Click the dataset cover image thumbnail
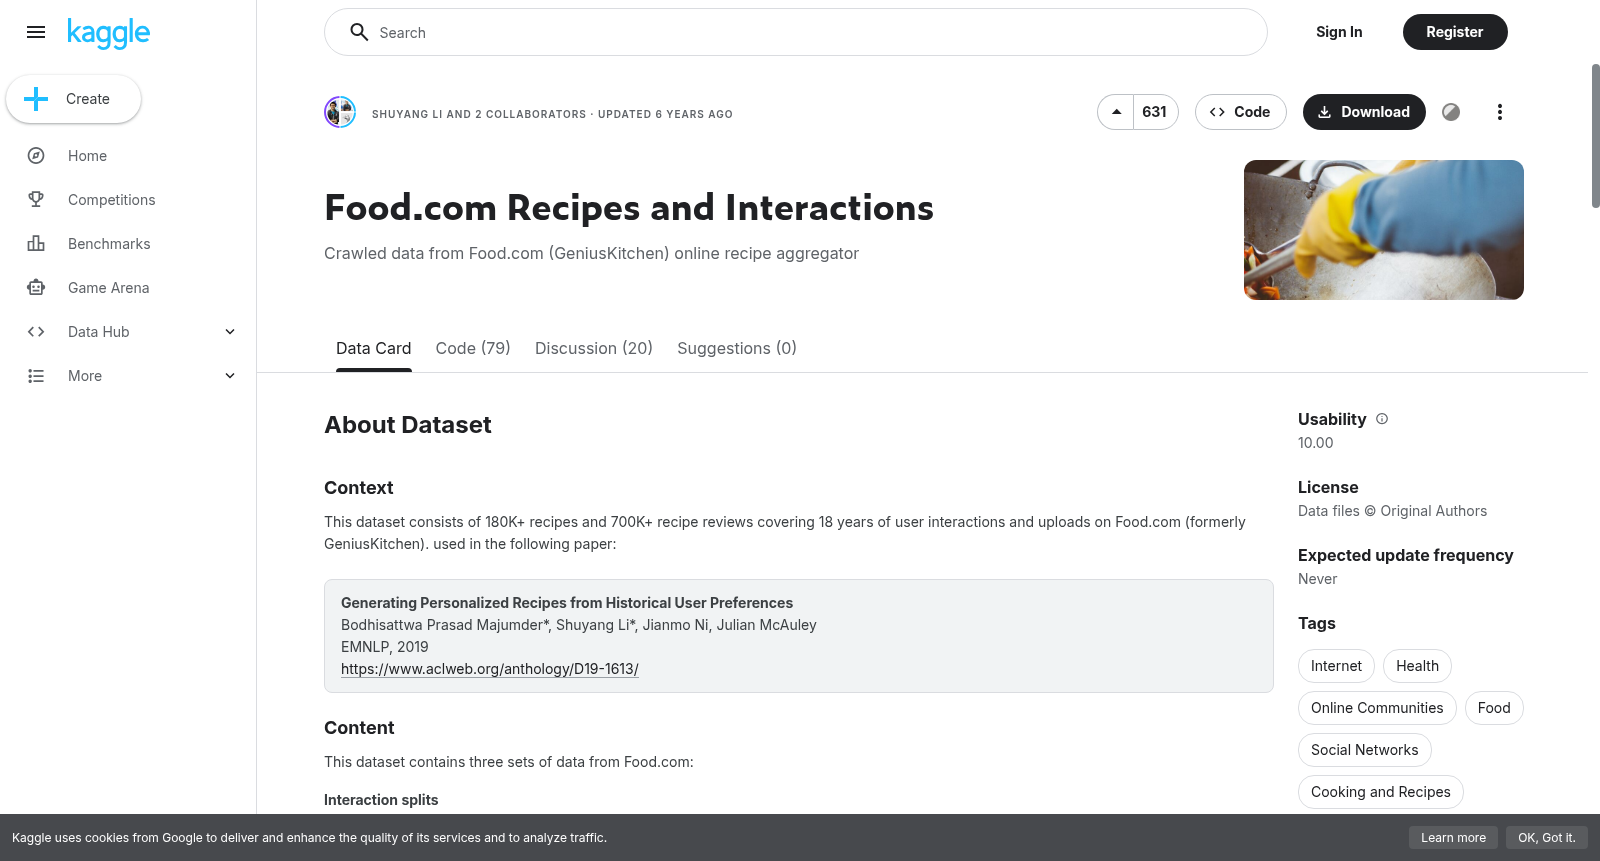This screenshot has width=1600, height=861. (x=1384, y=230)
